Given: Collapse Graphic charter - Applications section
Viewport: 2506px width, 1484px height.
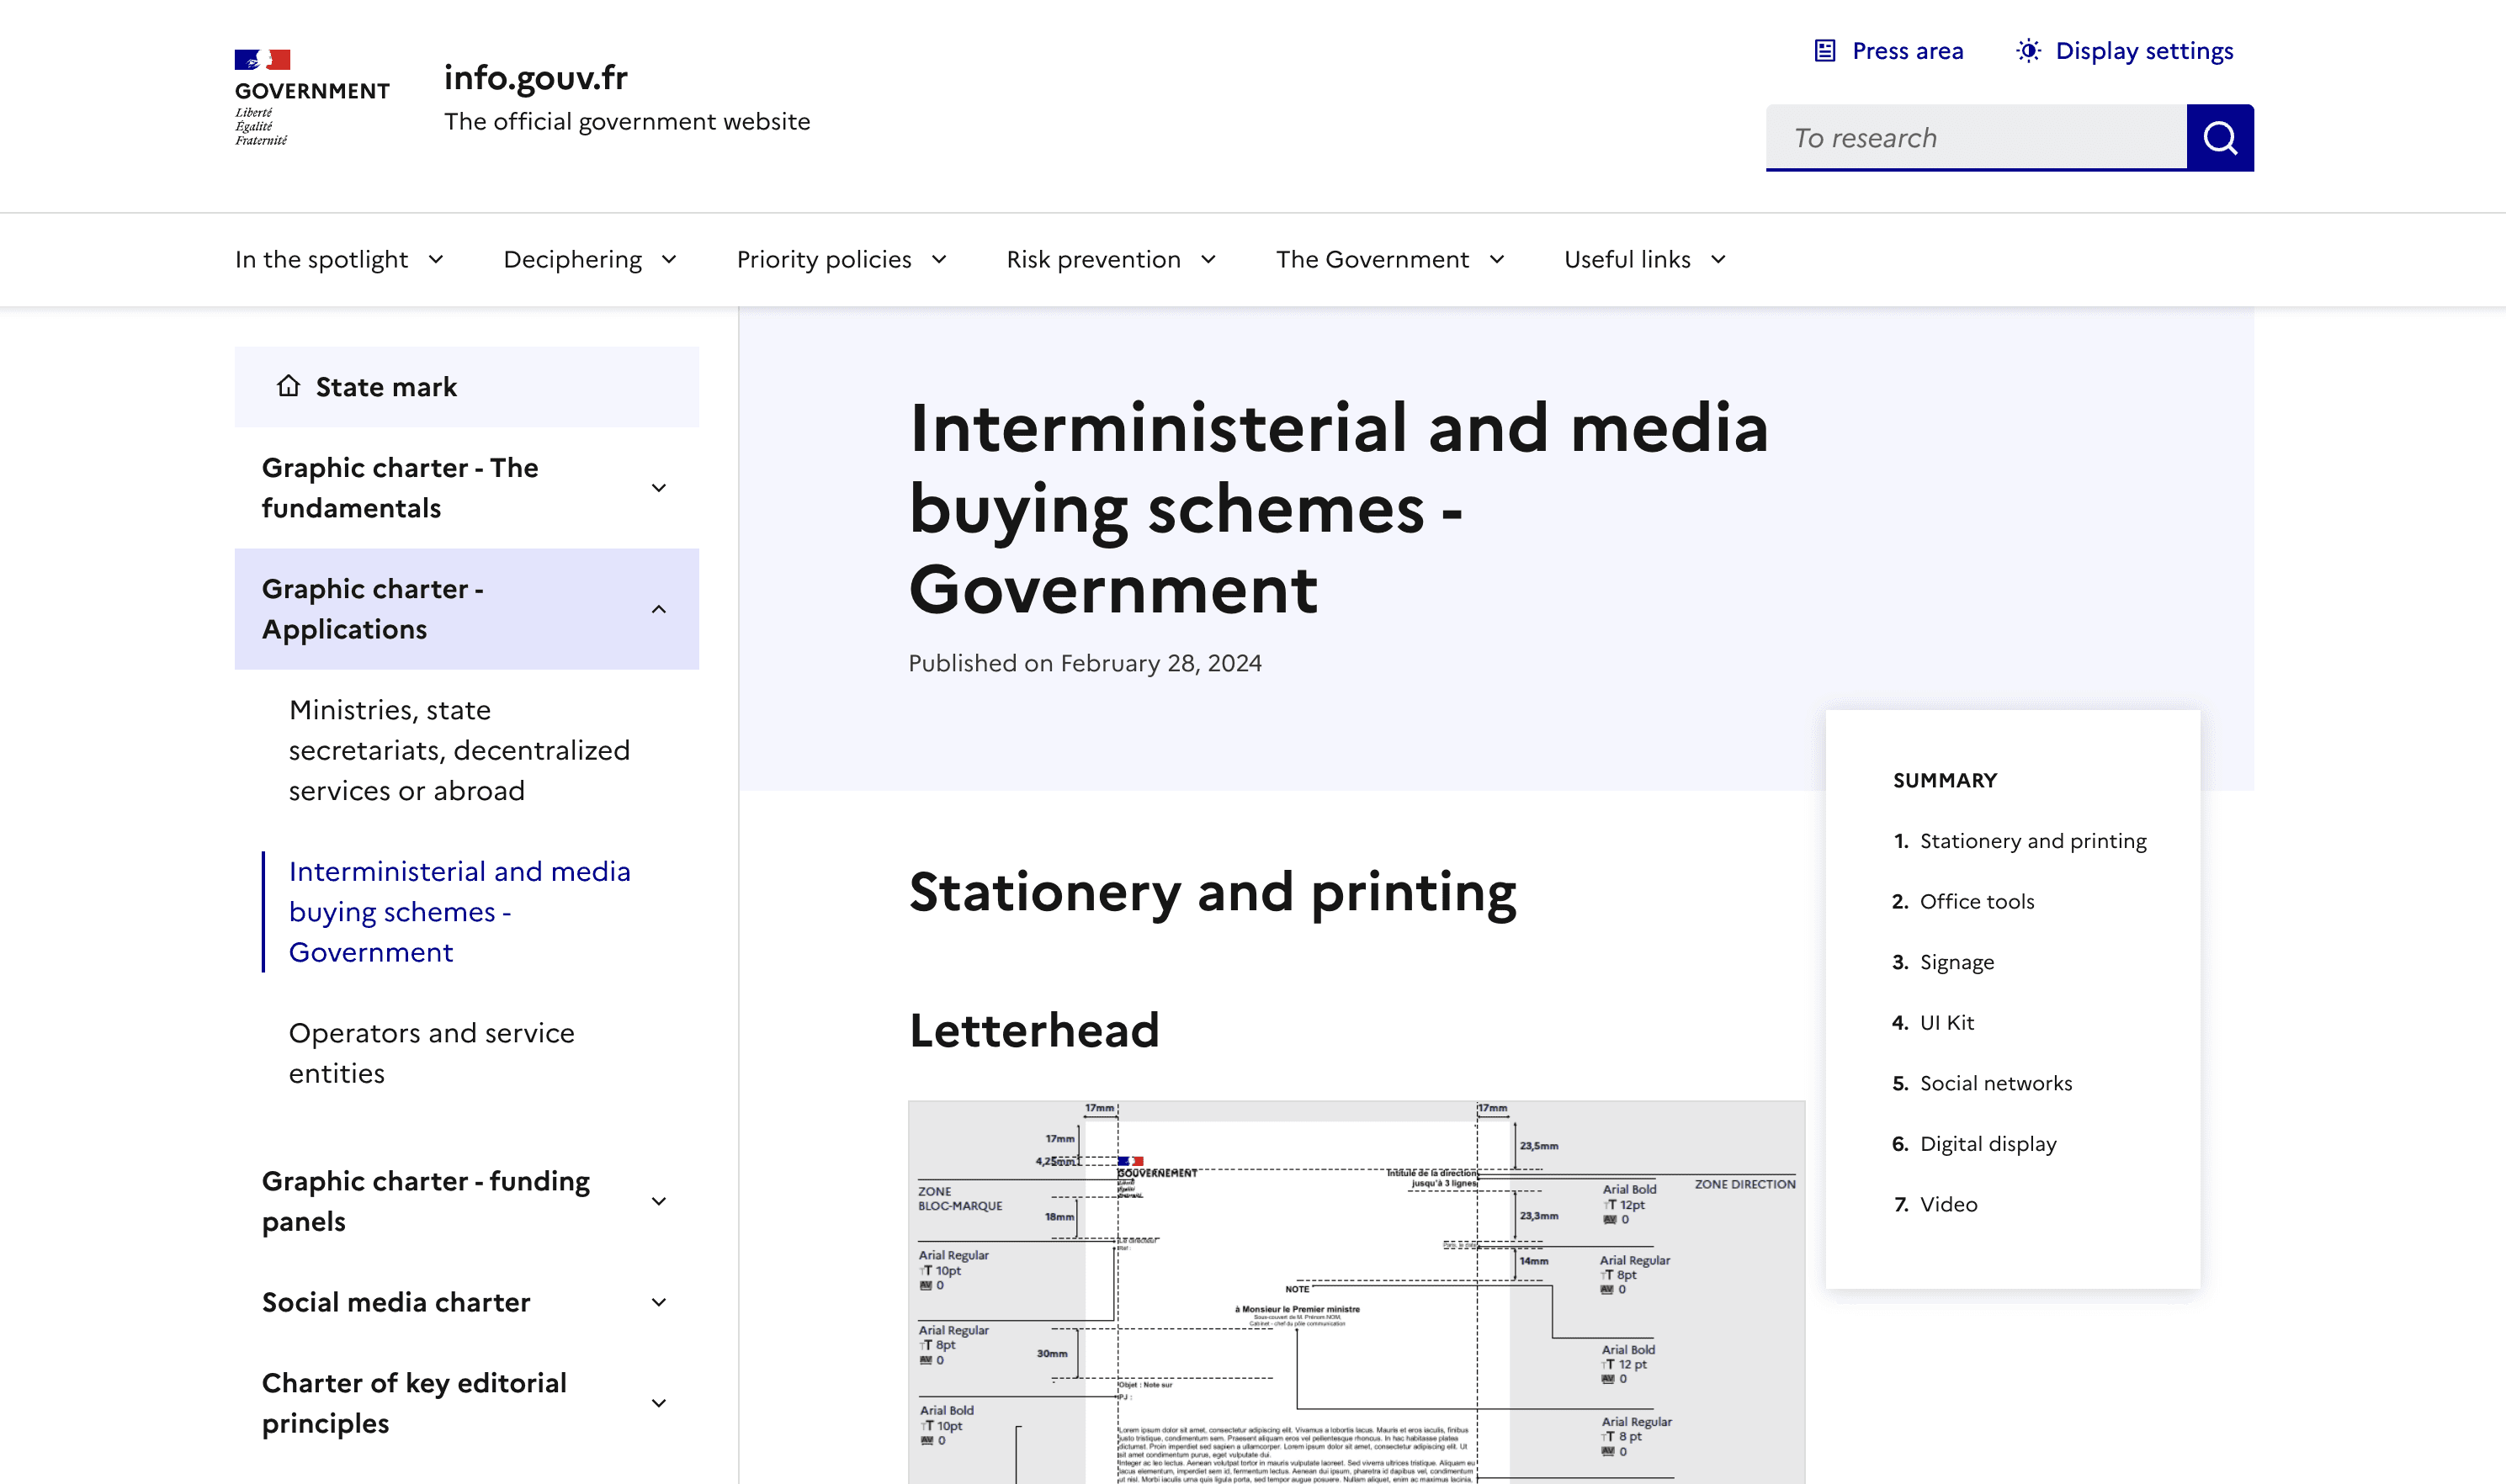Looking at the screenshot, I should click(x=658, y=609).
